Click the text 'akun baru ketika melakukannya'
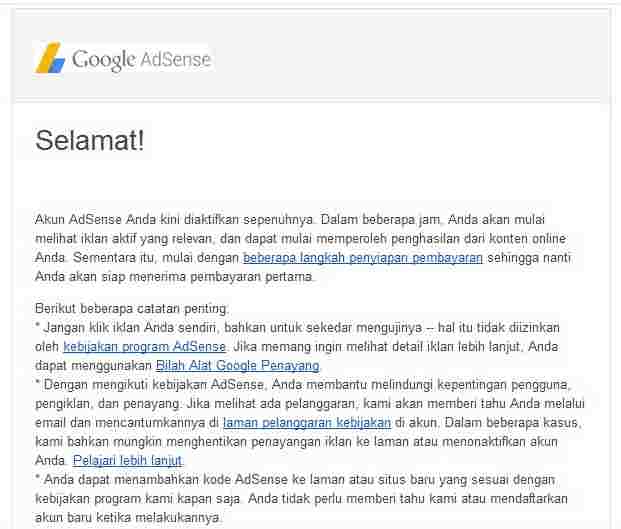This screenshot has width=621, height=529. point(127,518)
